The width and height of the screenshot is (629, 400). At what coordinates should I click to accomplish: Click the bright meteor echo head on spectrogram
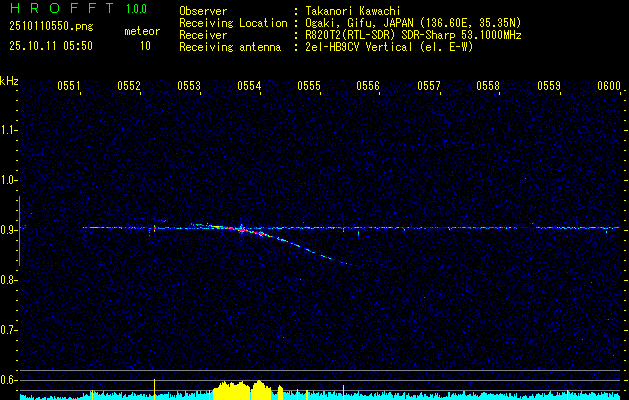(x=241, y=228)
